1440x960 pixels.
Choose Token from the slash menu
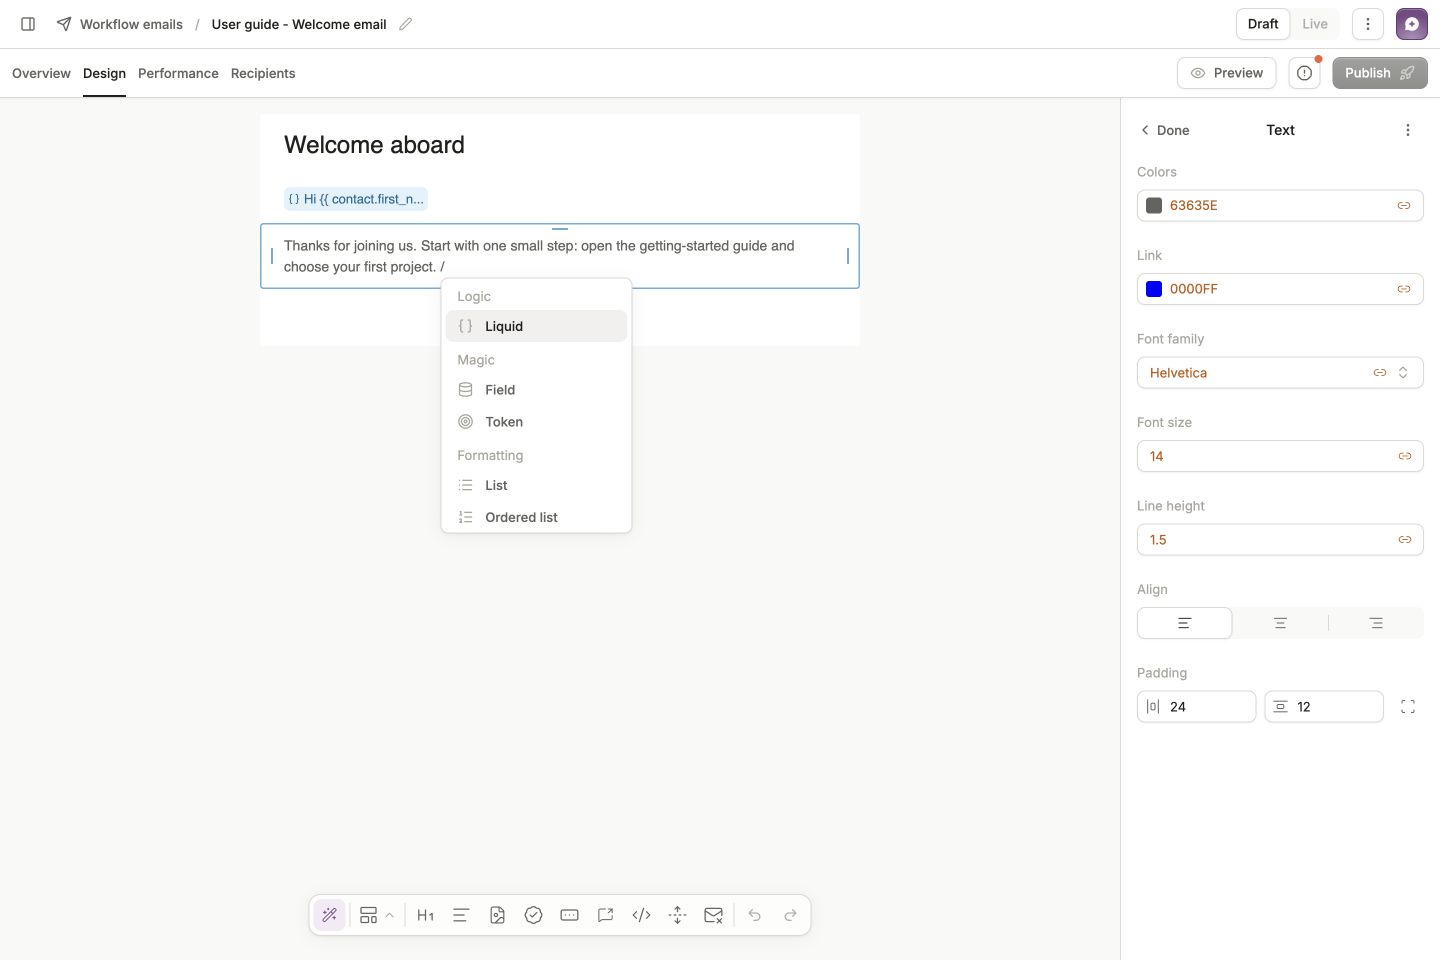click(x=536, y=422)
